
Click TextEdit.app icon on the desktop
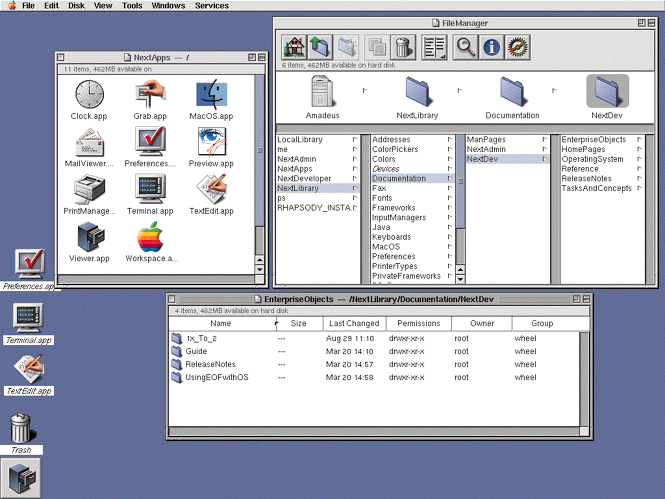pos(29,369)
